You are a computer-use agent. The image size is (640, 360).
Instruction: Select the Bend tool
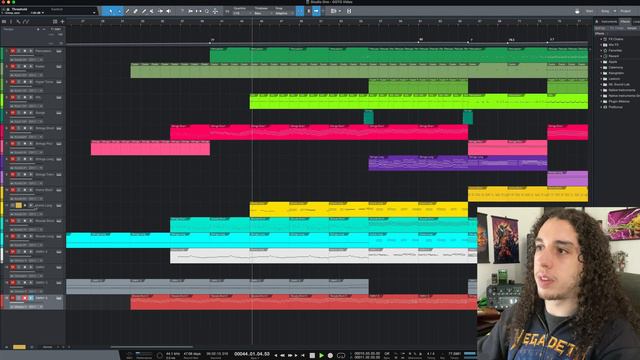pos(160,11)
